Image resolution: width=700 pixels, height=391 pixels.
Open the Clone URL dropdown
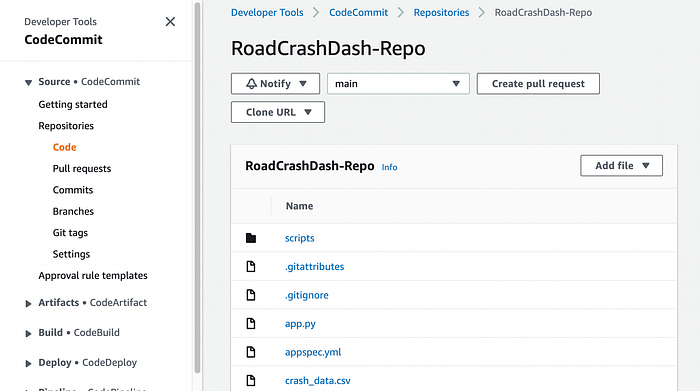(x=278, y=112)
